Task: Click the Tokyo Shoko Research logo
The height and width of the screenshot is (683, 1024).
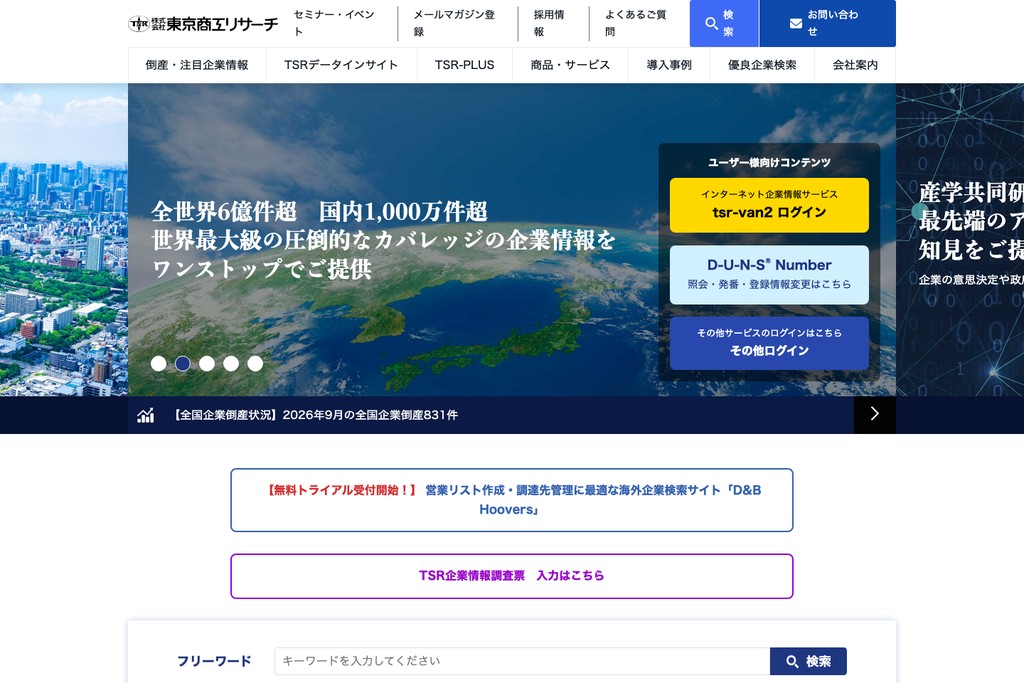Action: 203,24
